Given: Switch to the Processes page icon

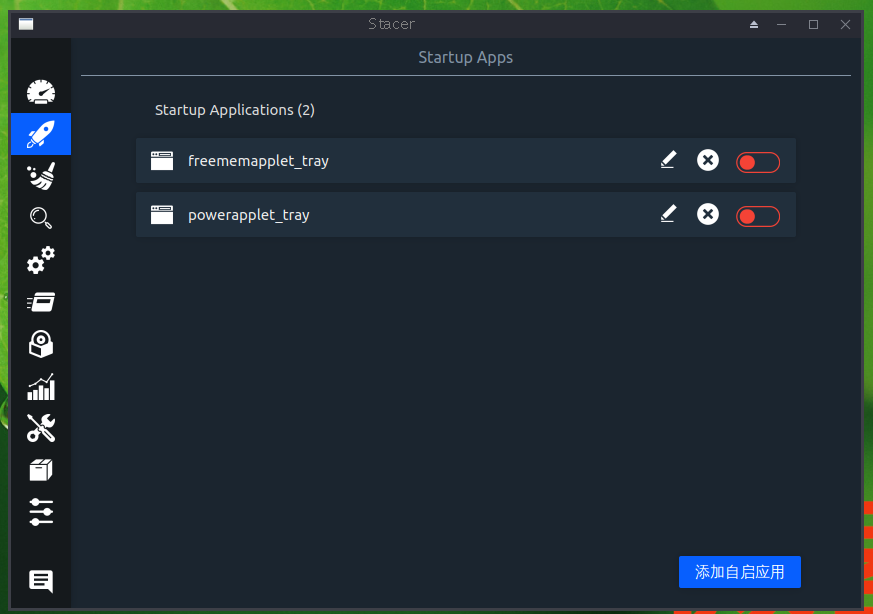Looking at the screenshot, I should [x=41, y=302].
